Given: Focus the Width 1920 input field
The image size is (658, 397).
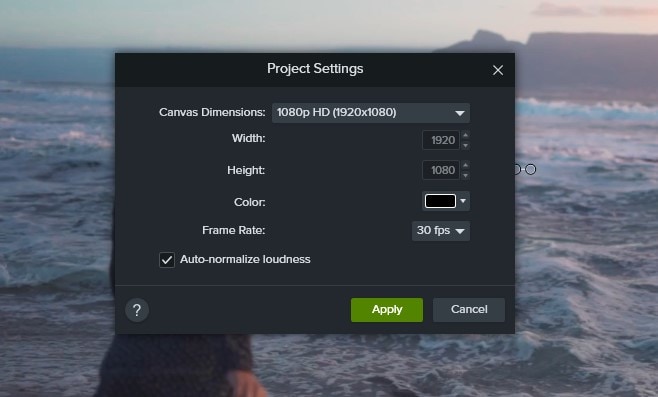Looking at the screenshot, I should click(x=441, y=140).
